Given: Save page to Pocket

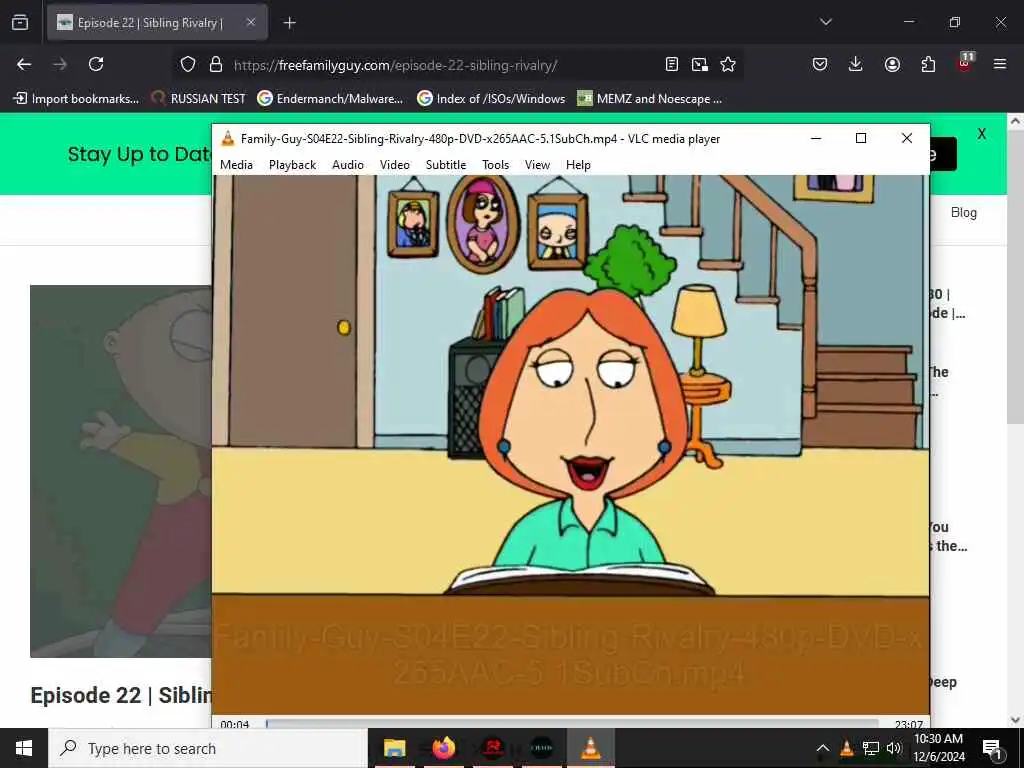Looking at the screenshot, I should click(820, 64).
